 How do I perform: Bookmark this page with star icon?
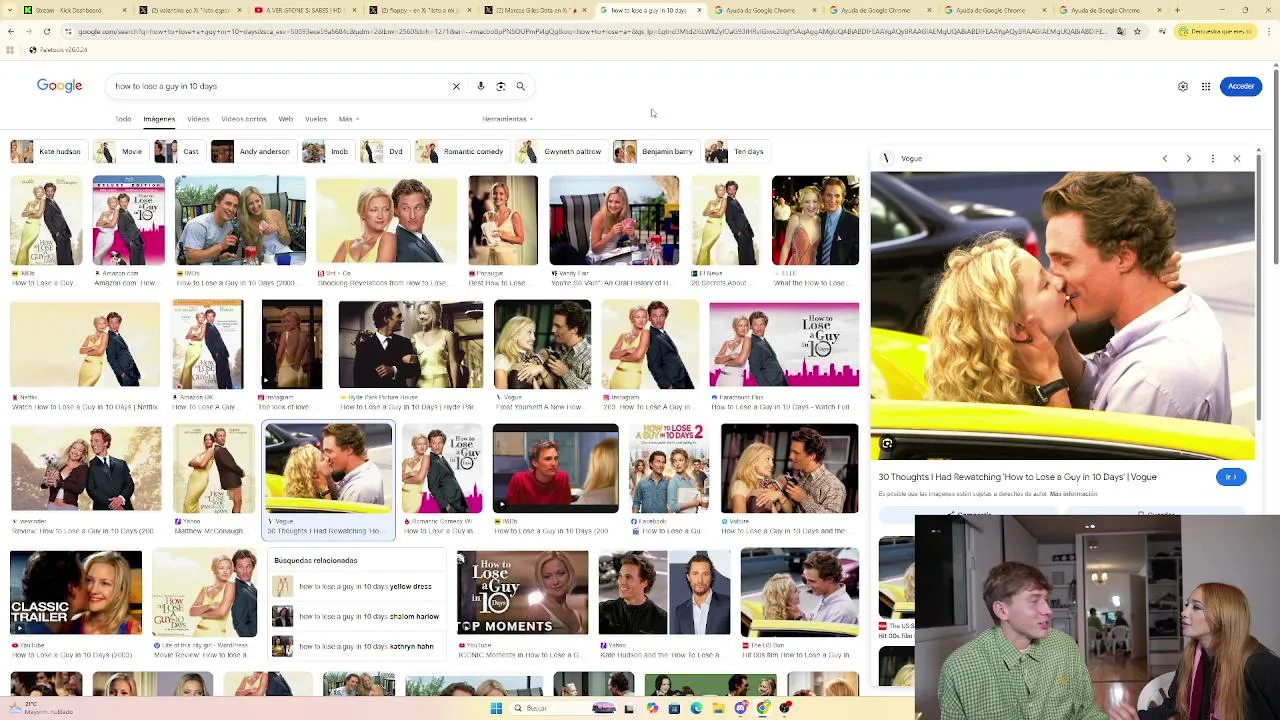(1137, 31)
